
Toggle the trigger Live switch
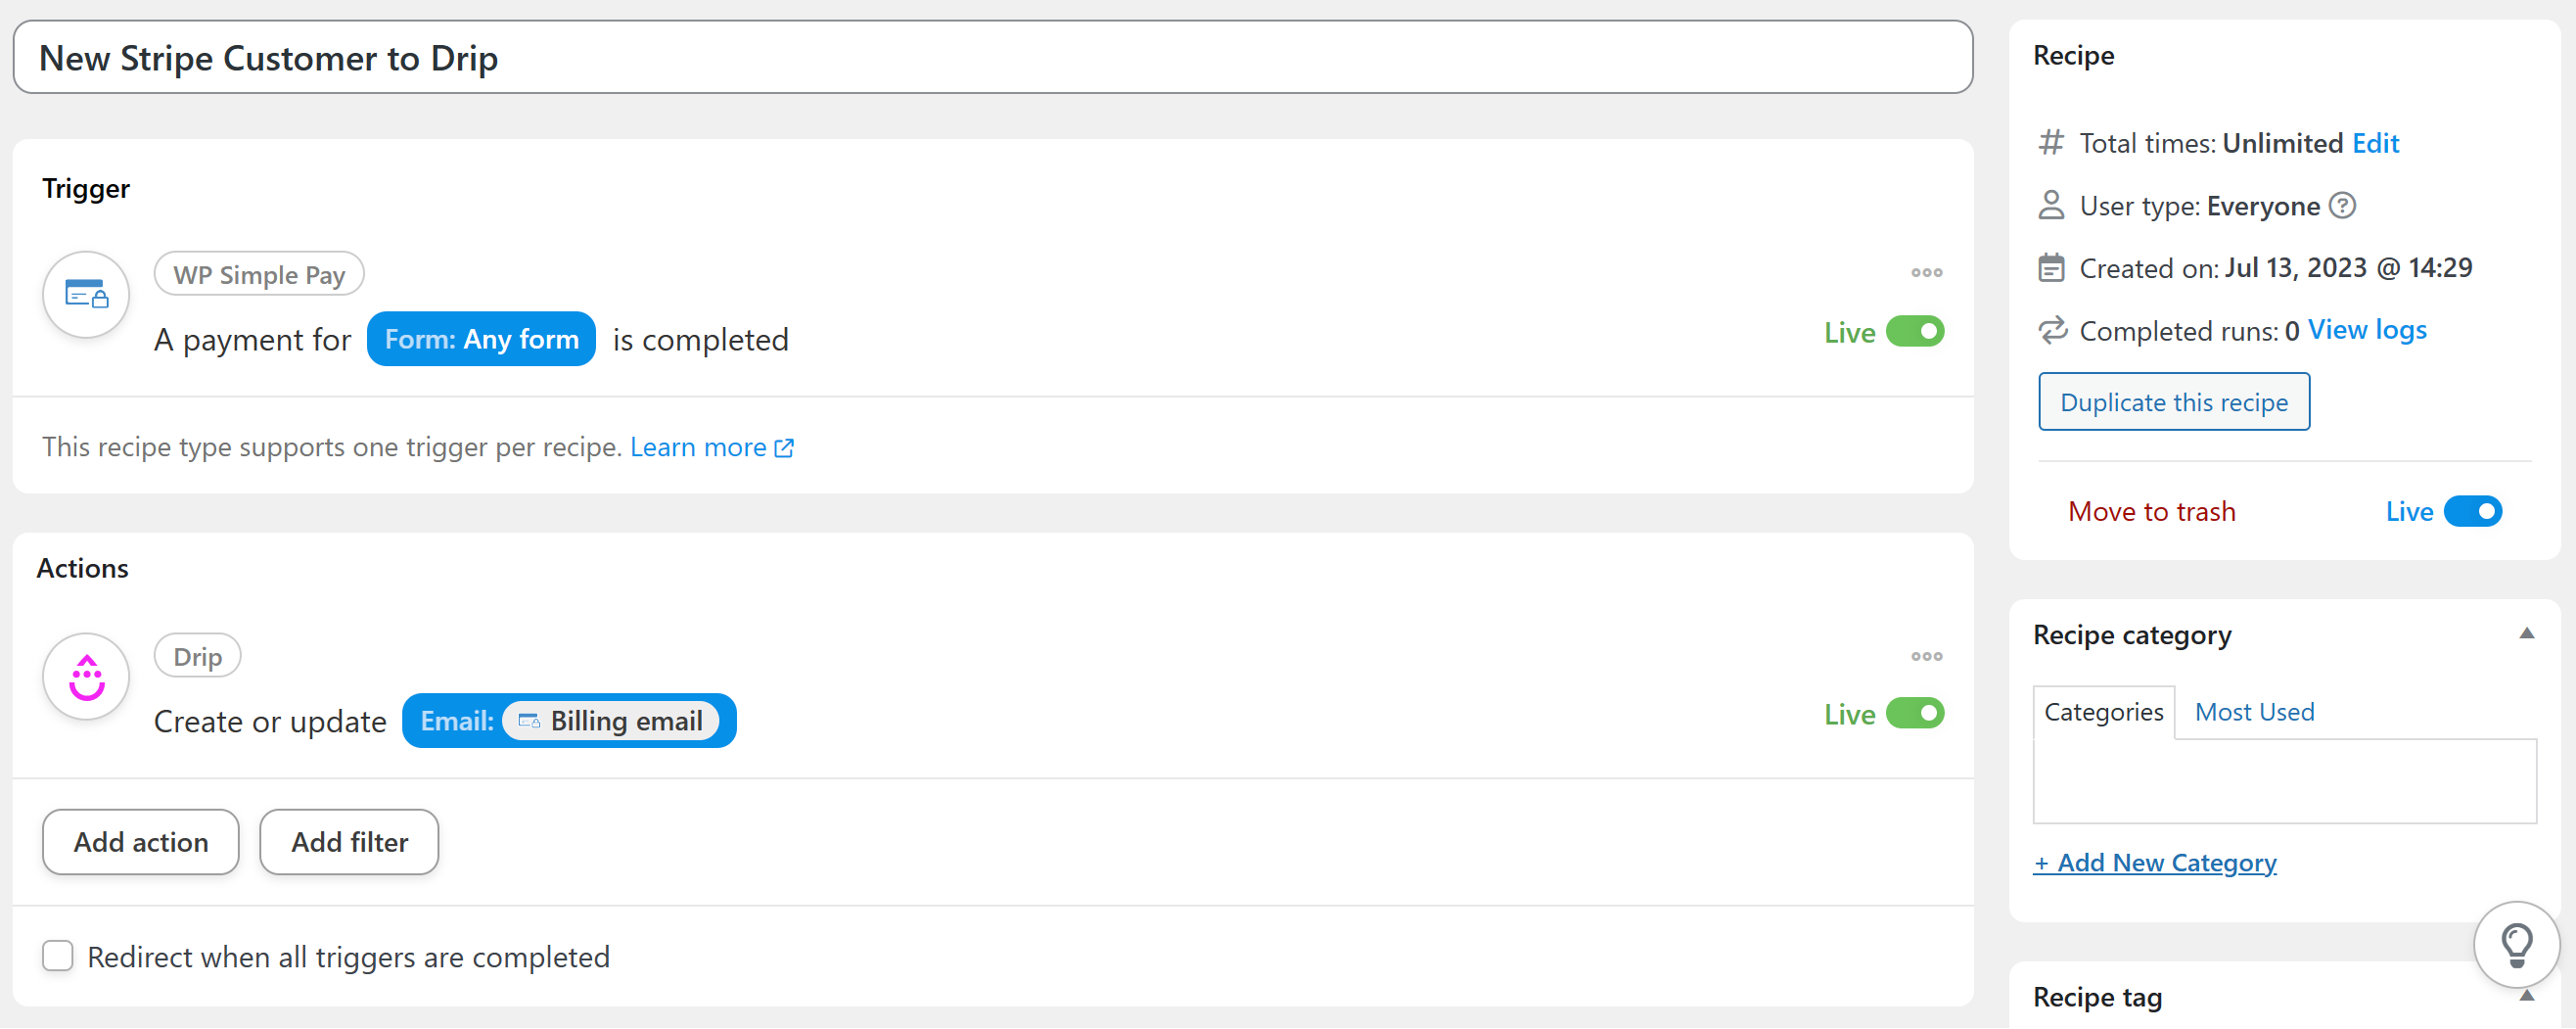point(1914,332)
